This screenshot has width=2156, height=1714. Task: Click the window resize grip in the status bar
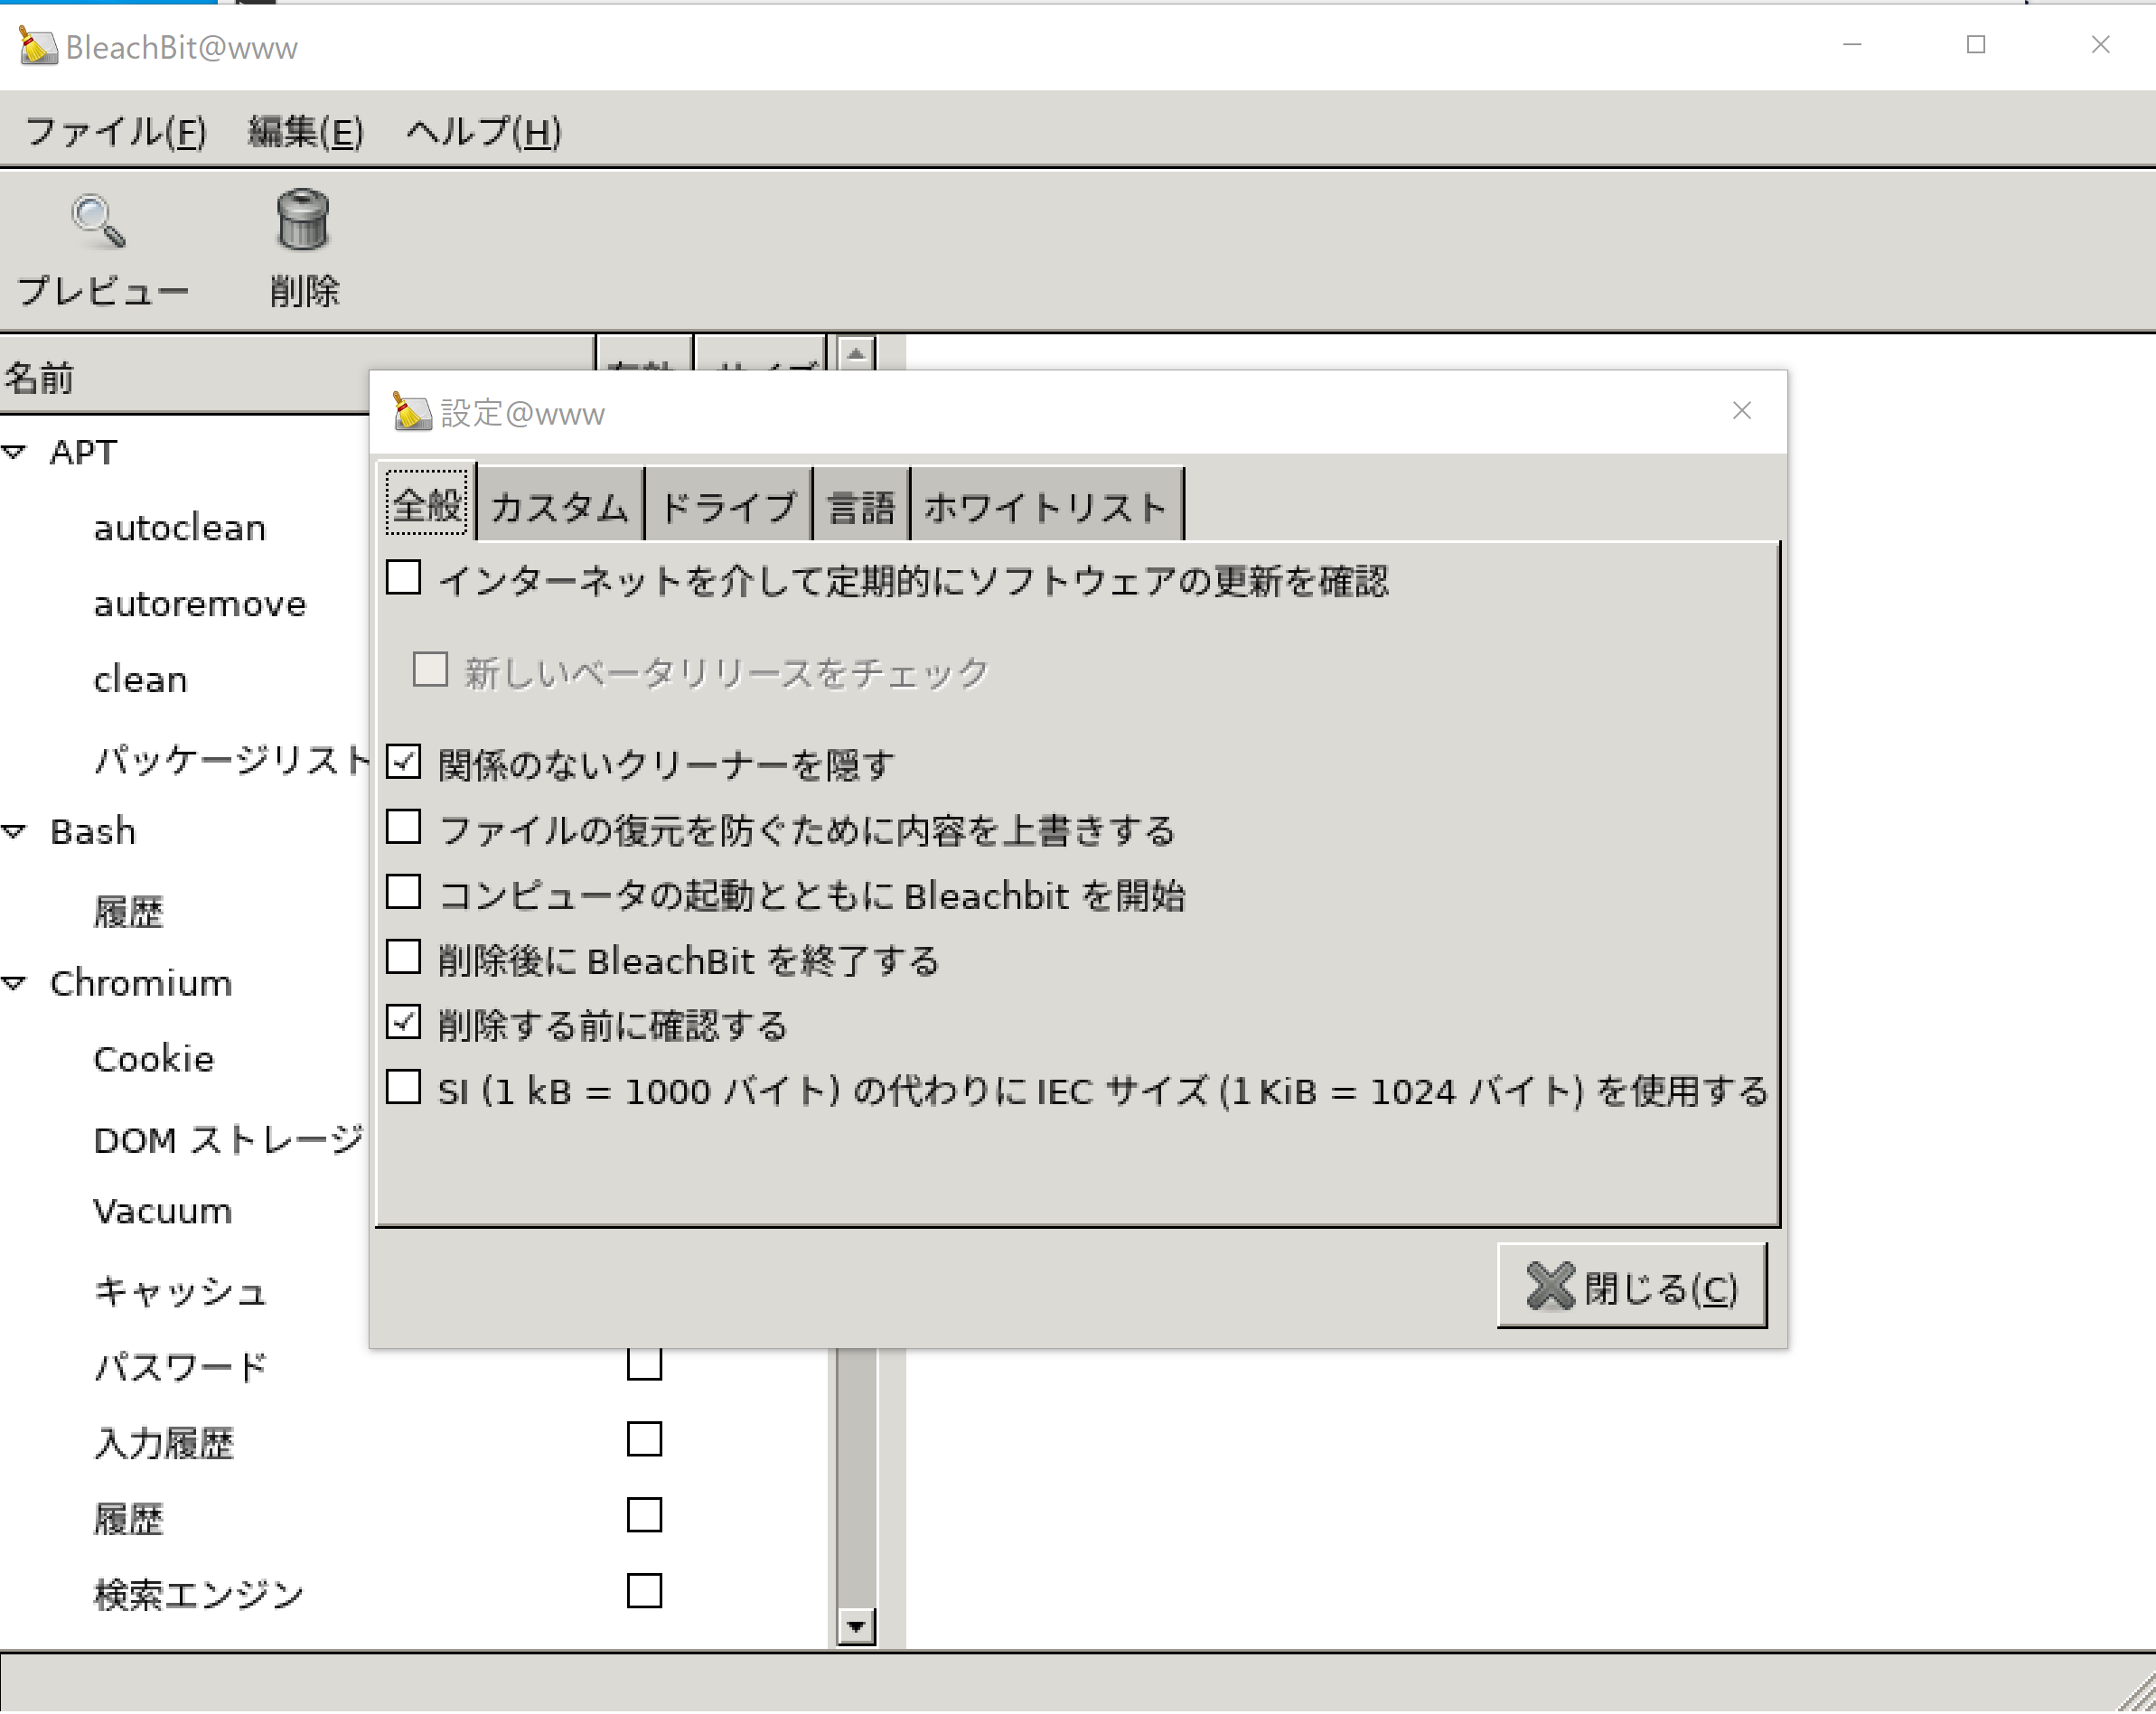click(x=2137, y=1694)
